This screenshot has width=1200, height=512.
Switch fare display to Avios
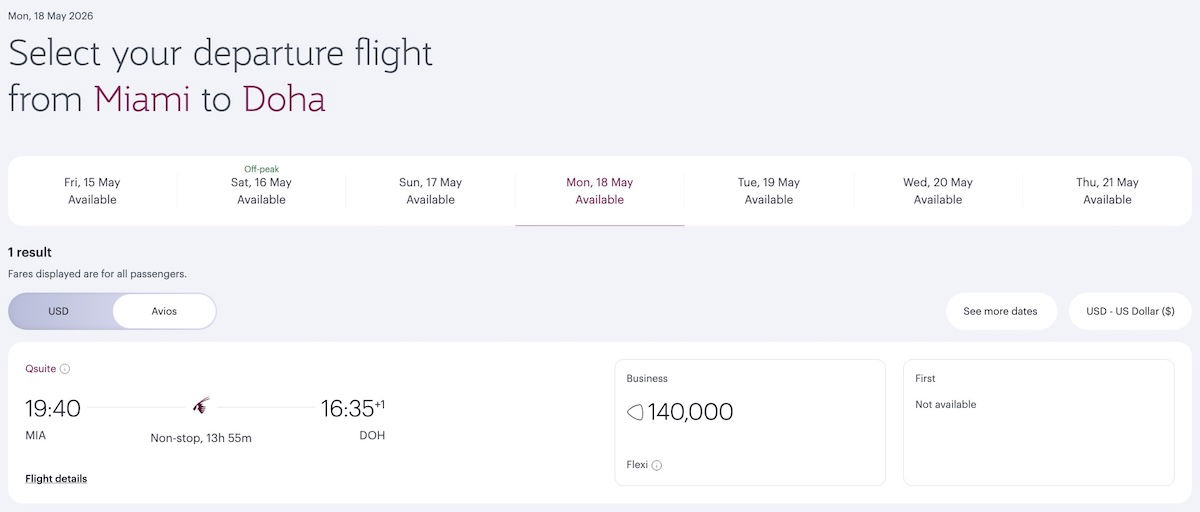point(164,311)
